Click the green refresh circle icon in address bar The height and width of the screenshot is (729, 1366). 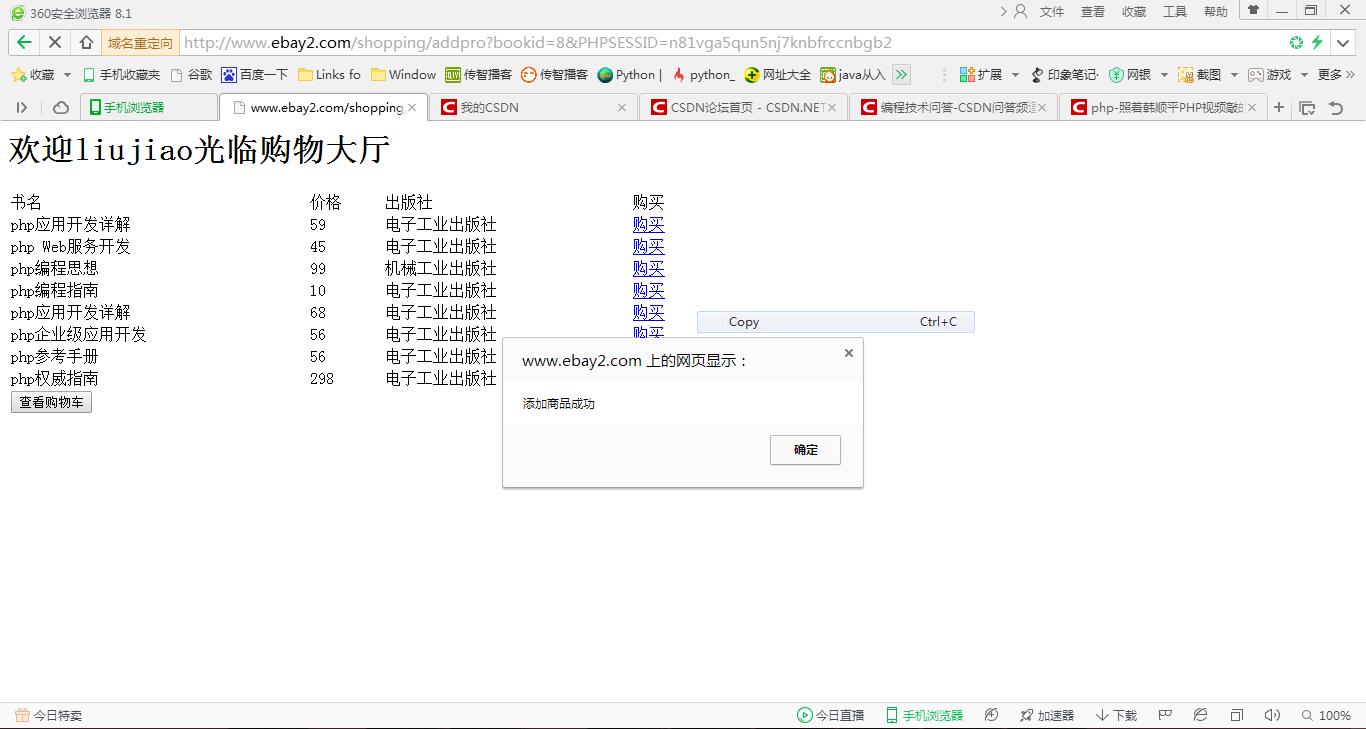1296,42
